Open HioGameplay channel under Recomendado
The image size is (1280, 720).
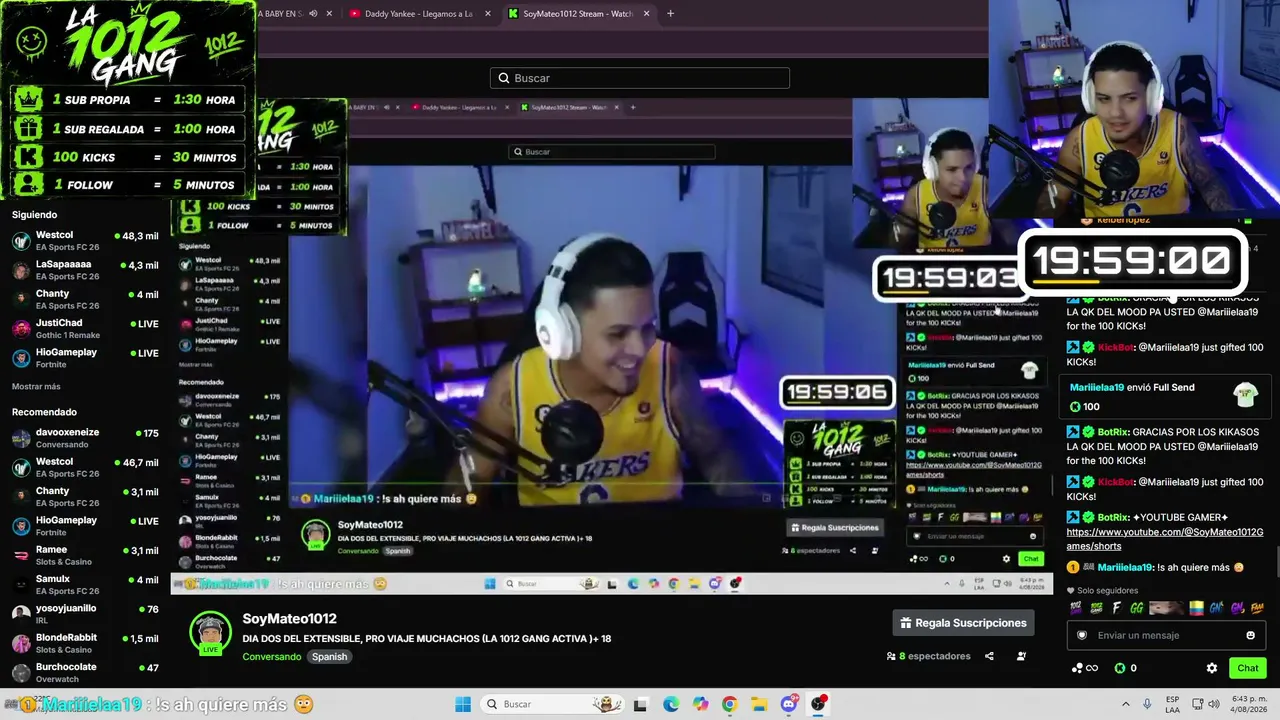tap(85, 525)
